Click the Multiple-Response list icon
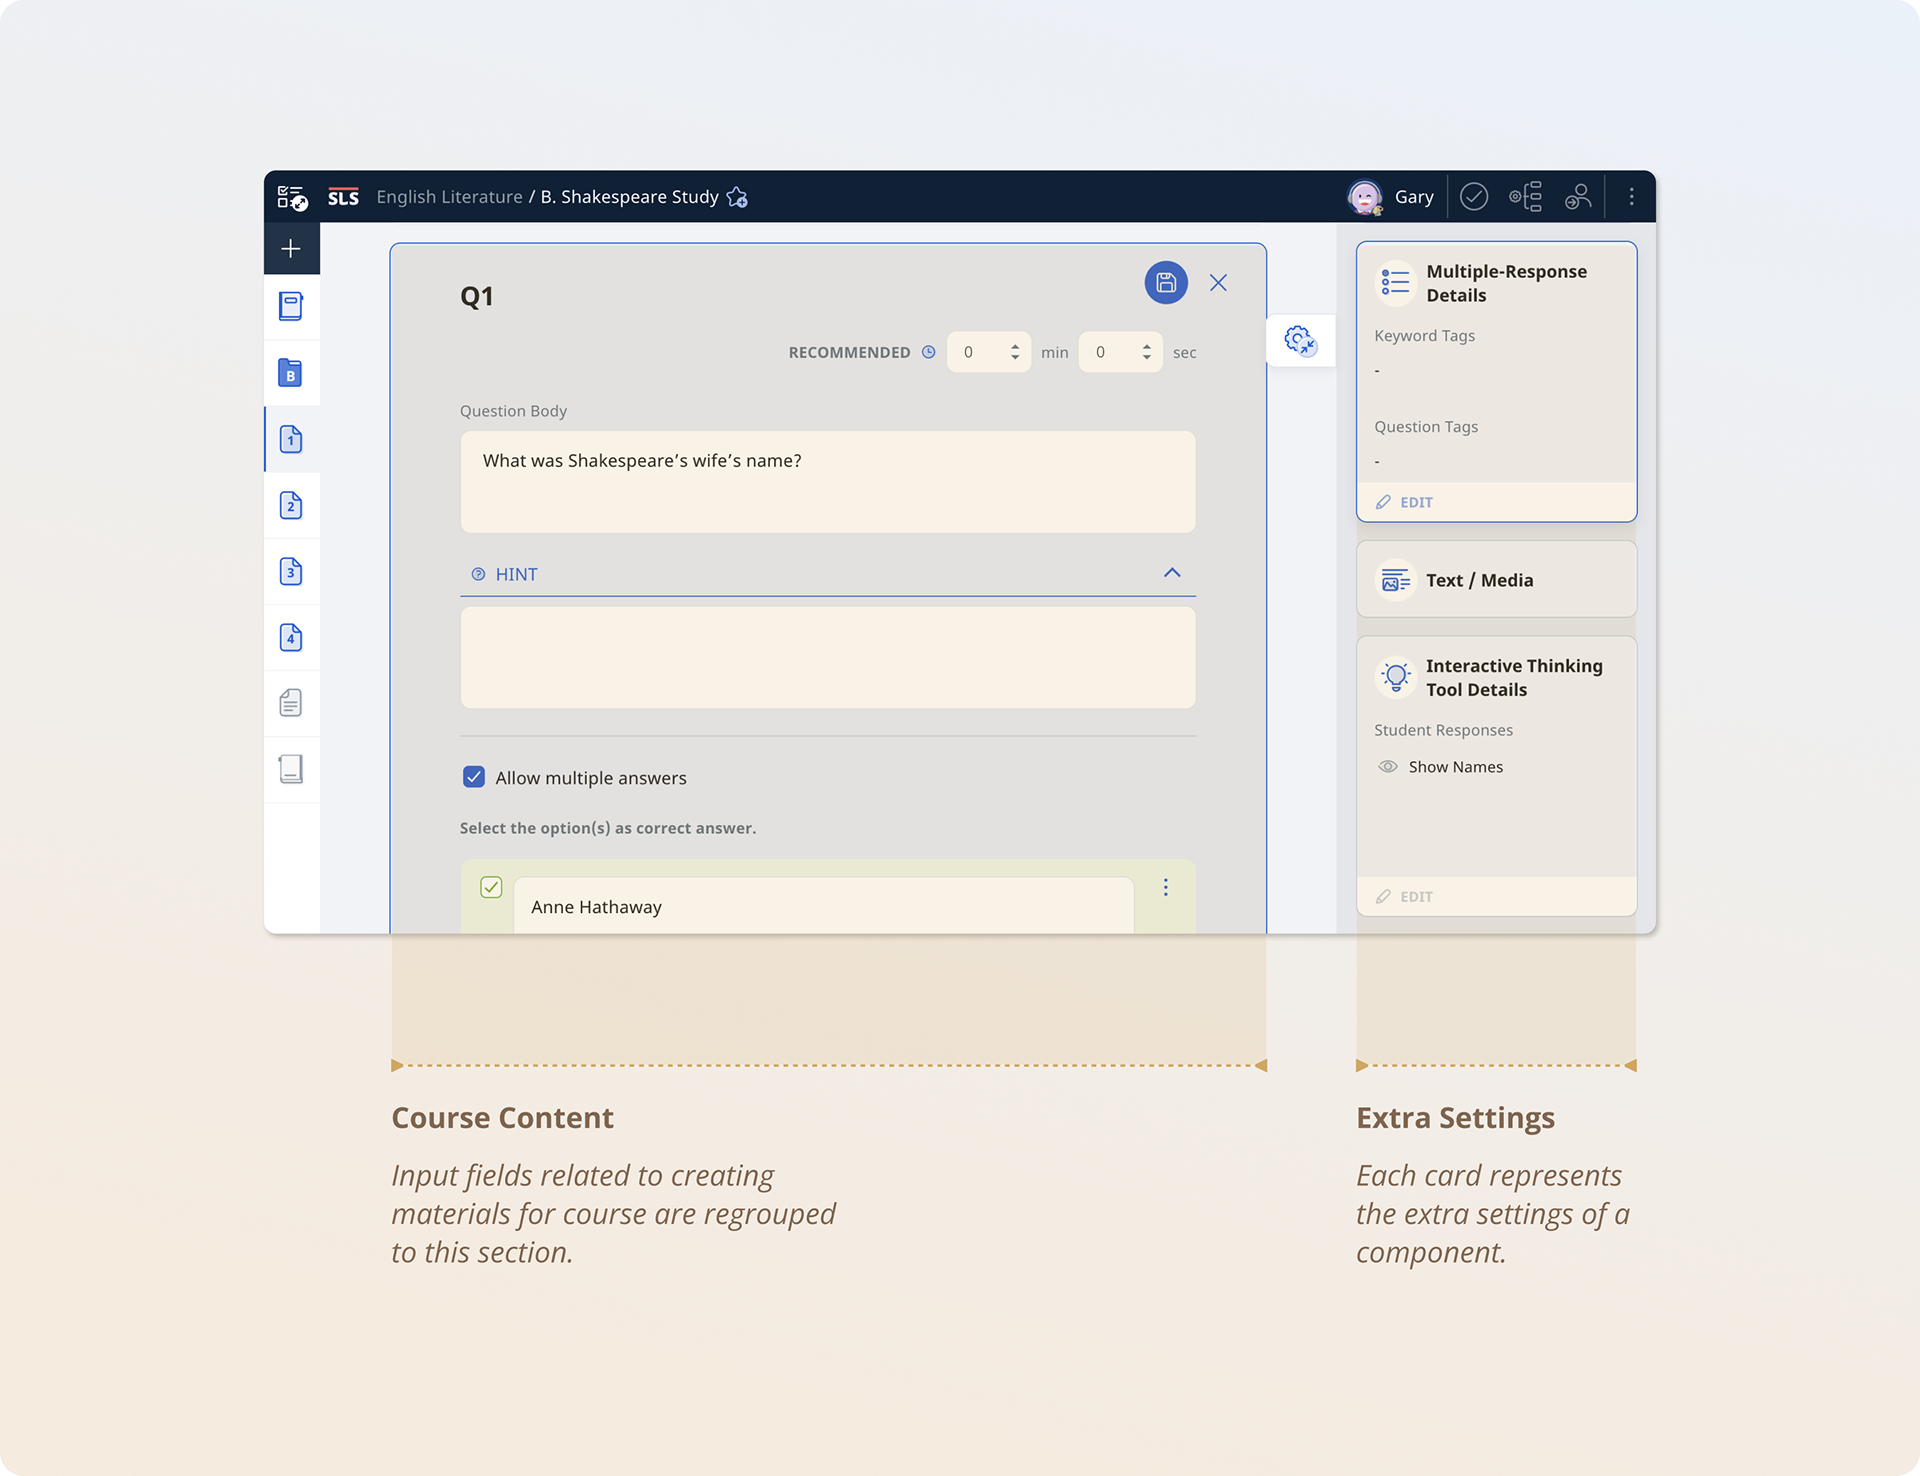Viewport: 1920px width, 1476px height. pos(1395,284)
